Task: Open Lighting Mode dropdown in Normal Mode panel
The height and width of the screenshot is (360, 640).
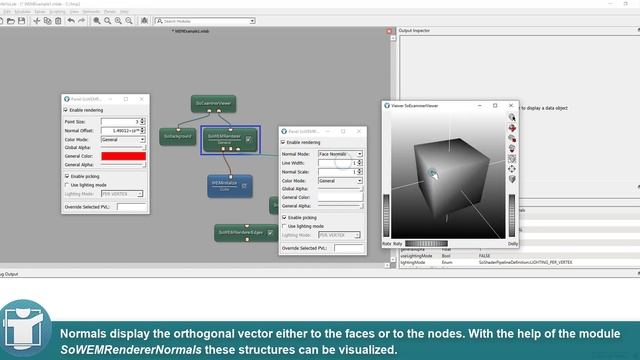Action: coord(339,235)
